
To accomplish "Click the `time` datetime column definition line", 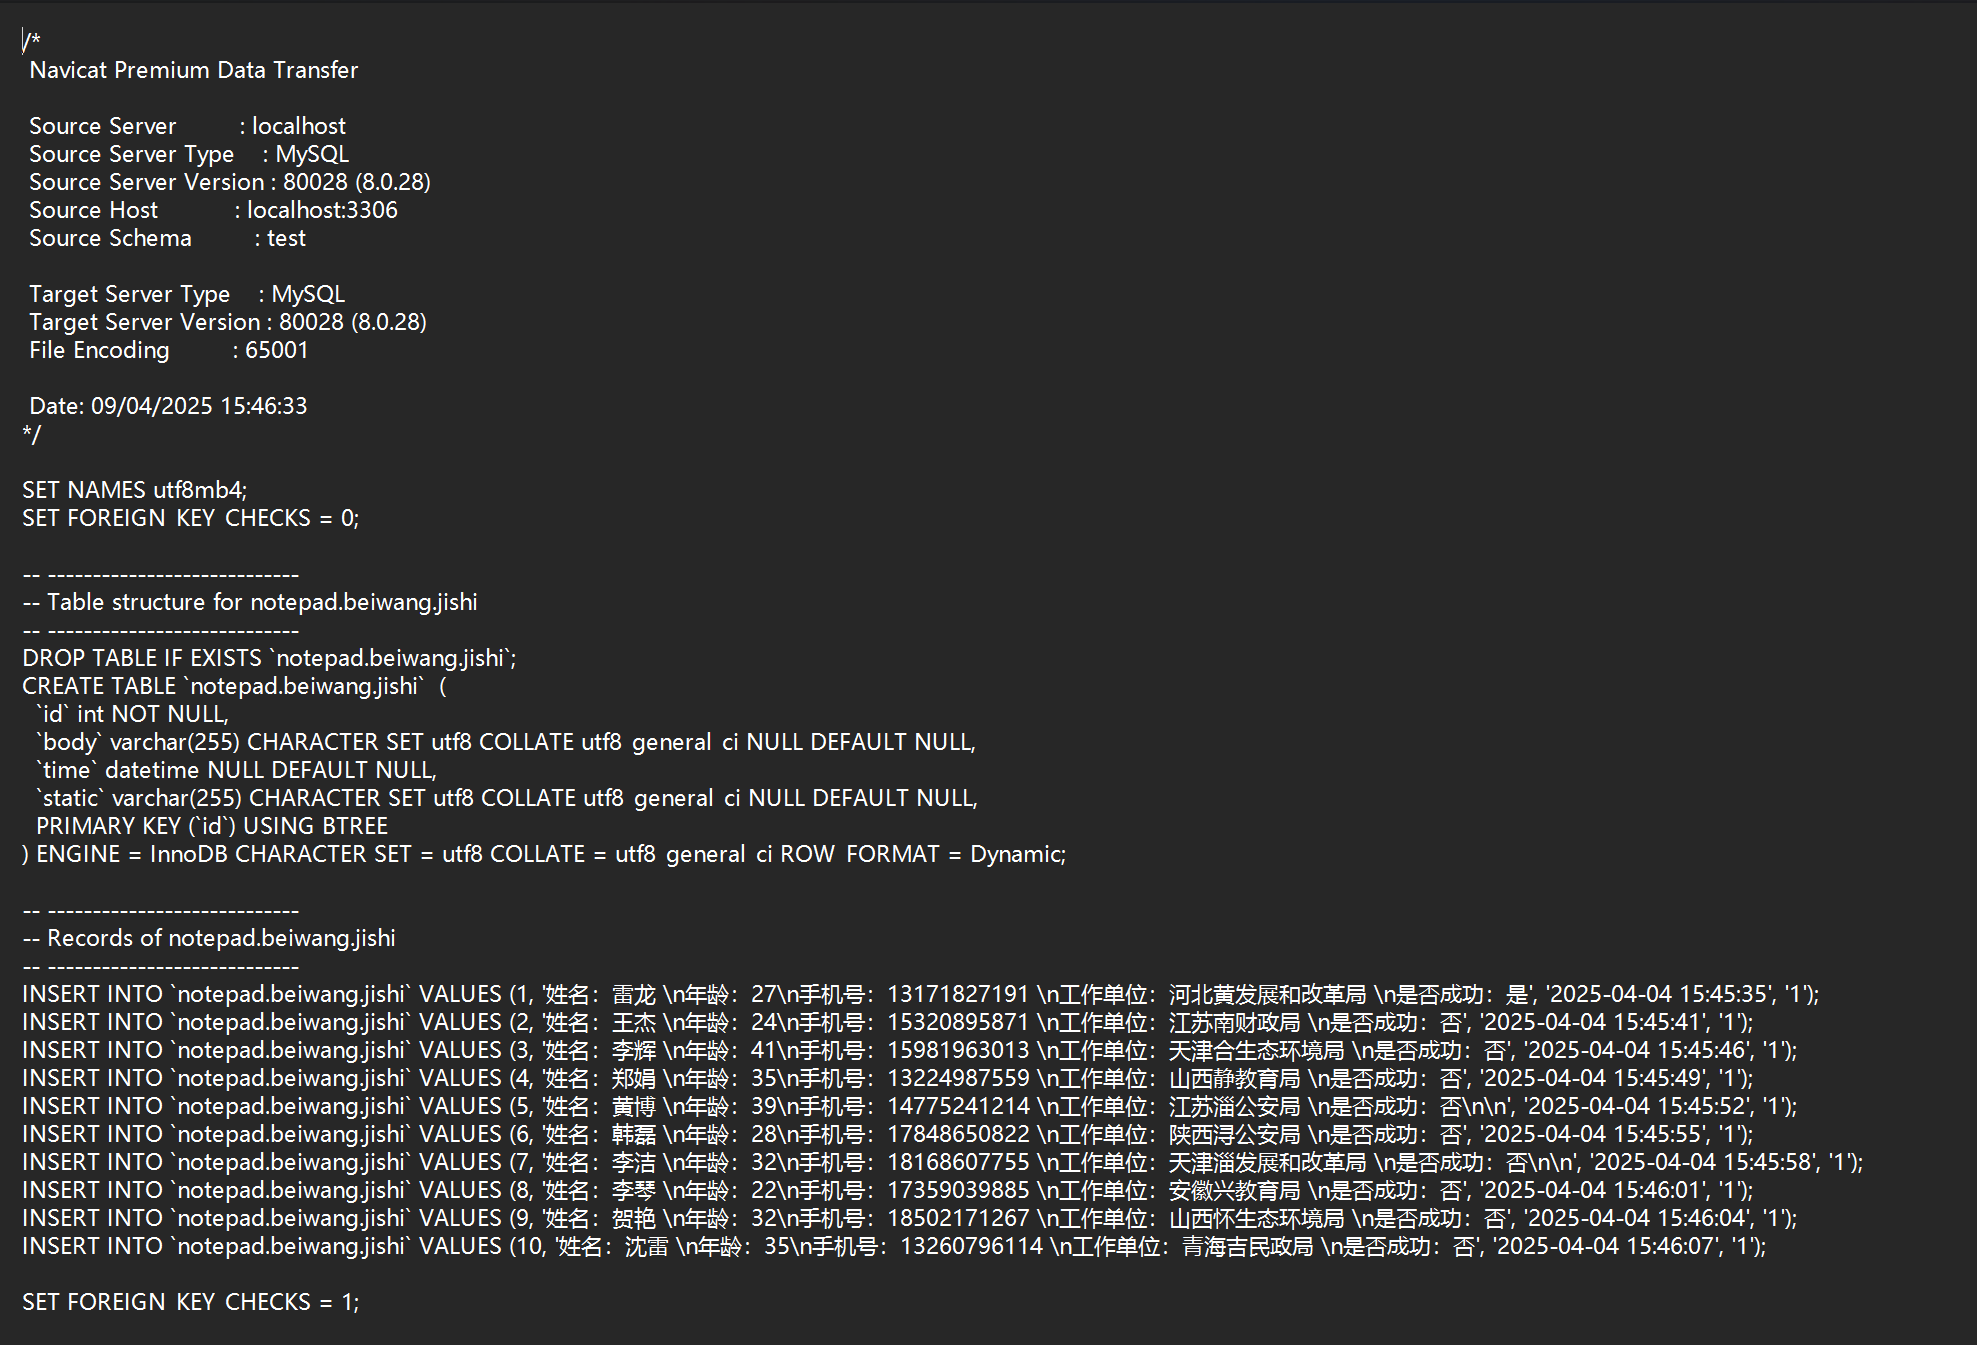I will pos(236,770).
